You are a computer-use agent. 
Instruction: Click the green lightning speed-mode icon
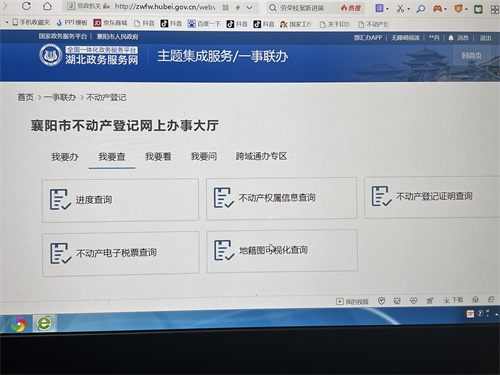click(238, 7)
